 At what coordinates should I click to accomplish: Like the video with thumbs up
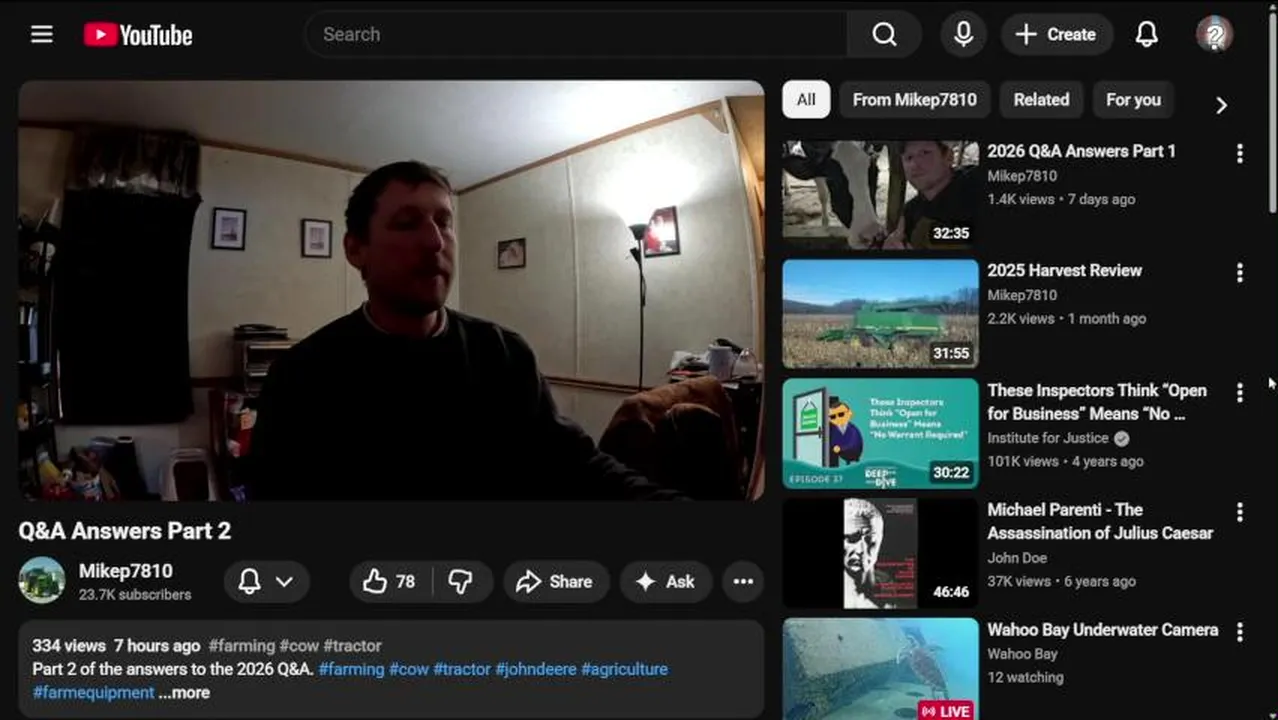(x=390, y=581)
